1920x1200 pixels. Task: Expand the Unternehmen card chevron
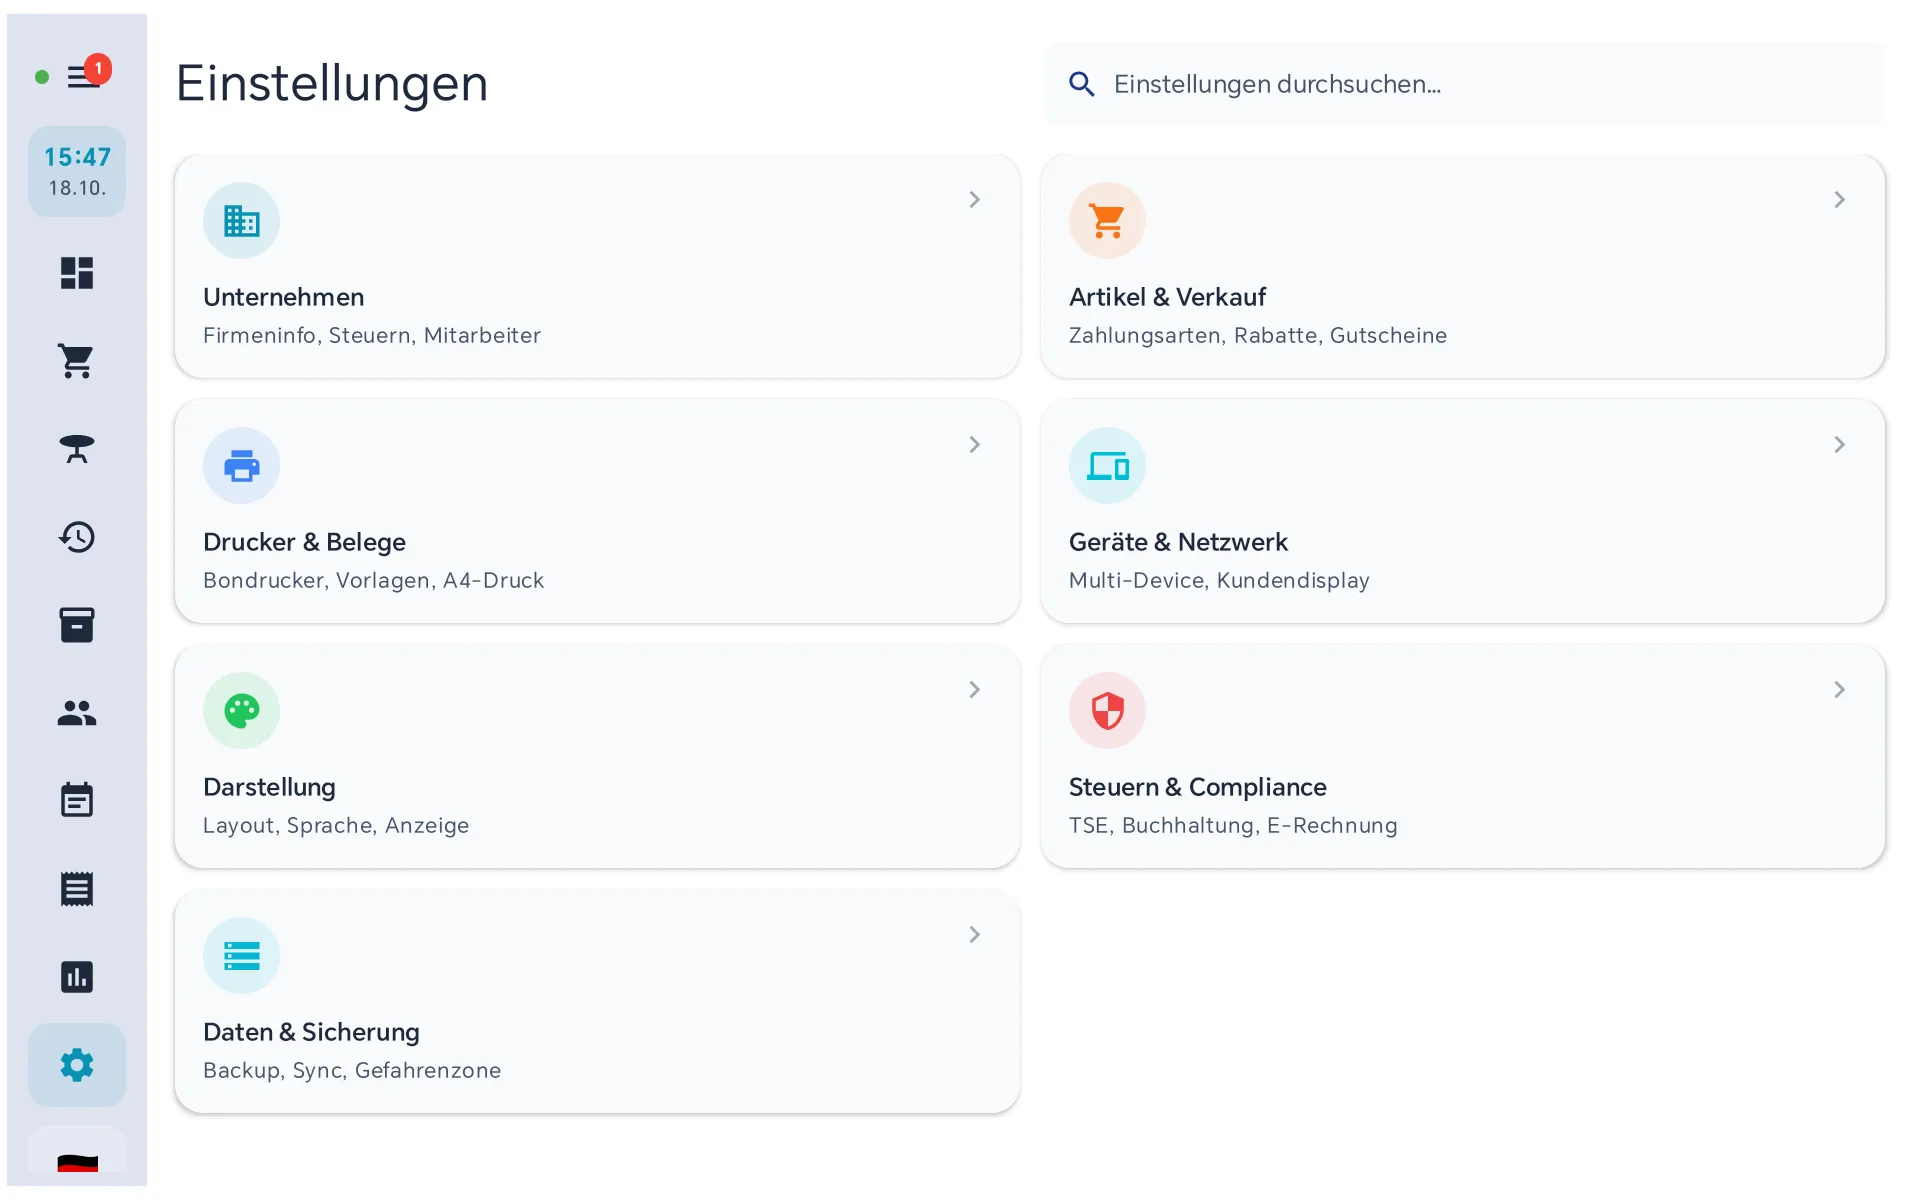(x=974, y=200)
